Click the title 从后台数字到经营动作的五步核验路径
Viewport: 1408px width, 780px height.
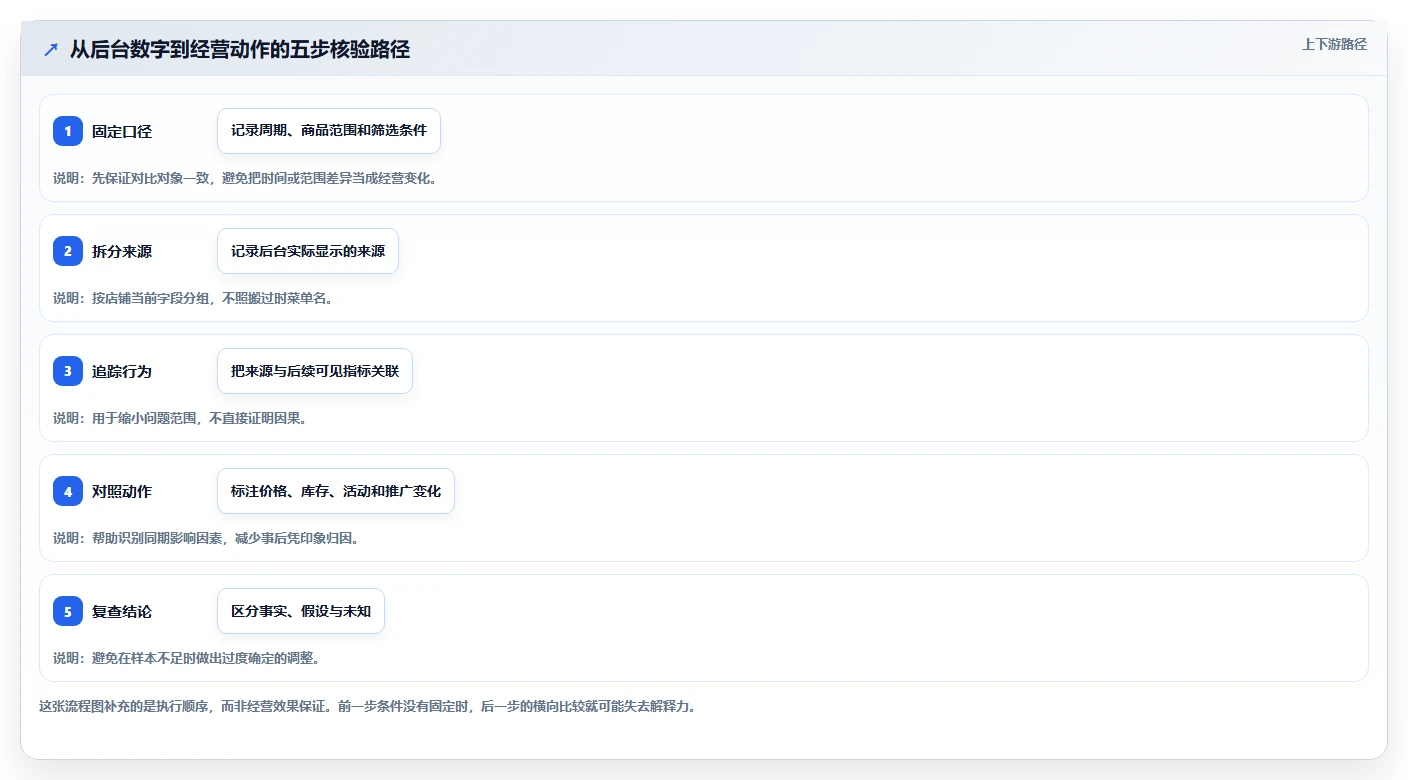[x=240, y=50]
